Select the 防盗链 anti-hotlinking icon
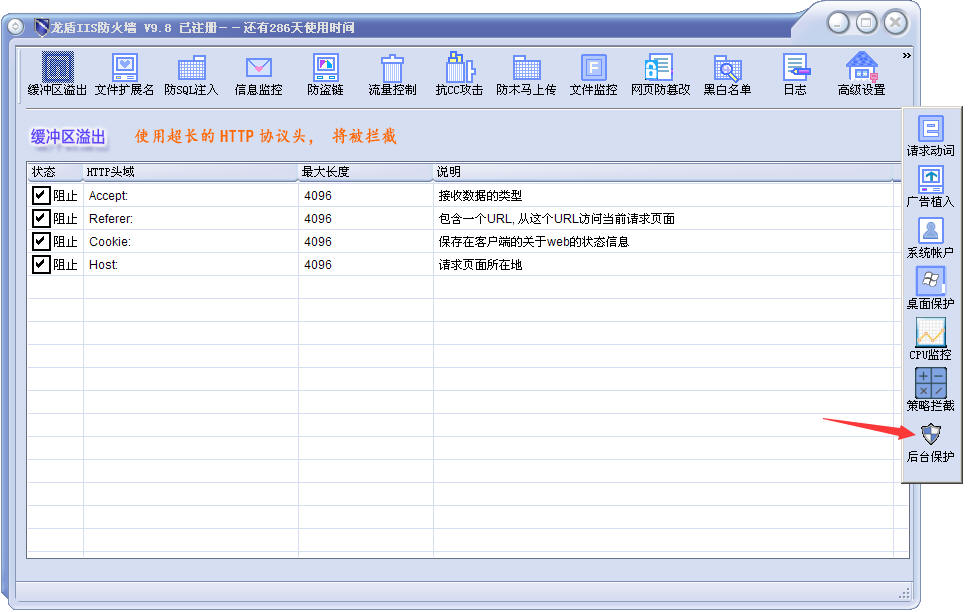This screenshot has height=612, width=972. [325, 74]
